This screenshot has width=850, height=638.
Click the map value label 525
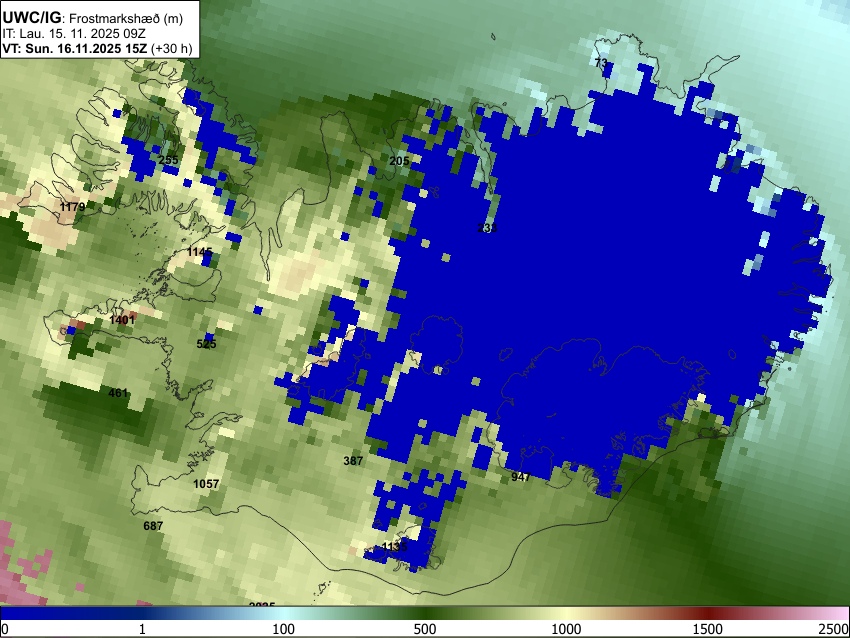[207, 344]
